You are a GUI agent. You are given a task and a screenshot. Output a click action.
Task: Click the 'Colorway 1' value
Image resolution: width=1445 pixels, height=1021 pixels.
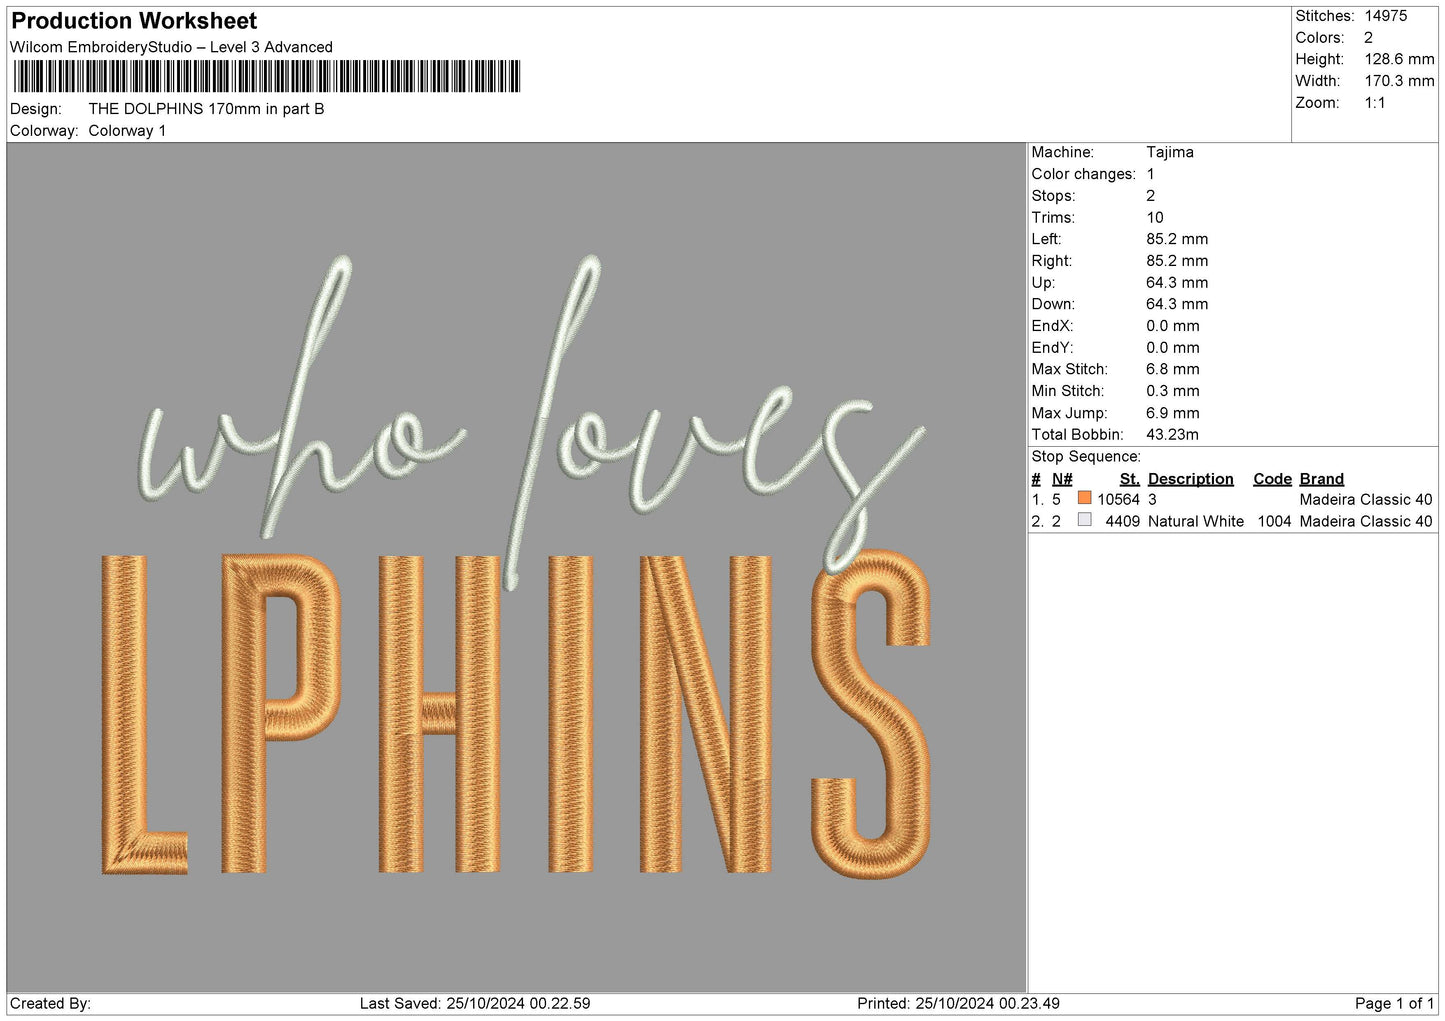click(127, 131)
